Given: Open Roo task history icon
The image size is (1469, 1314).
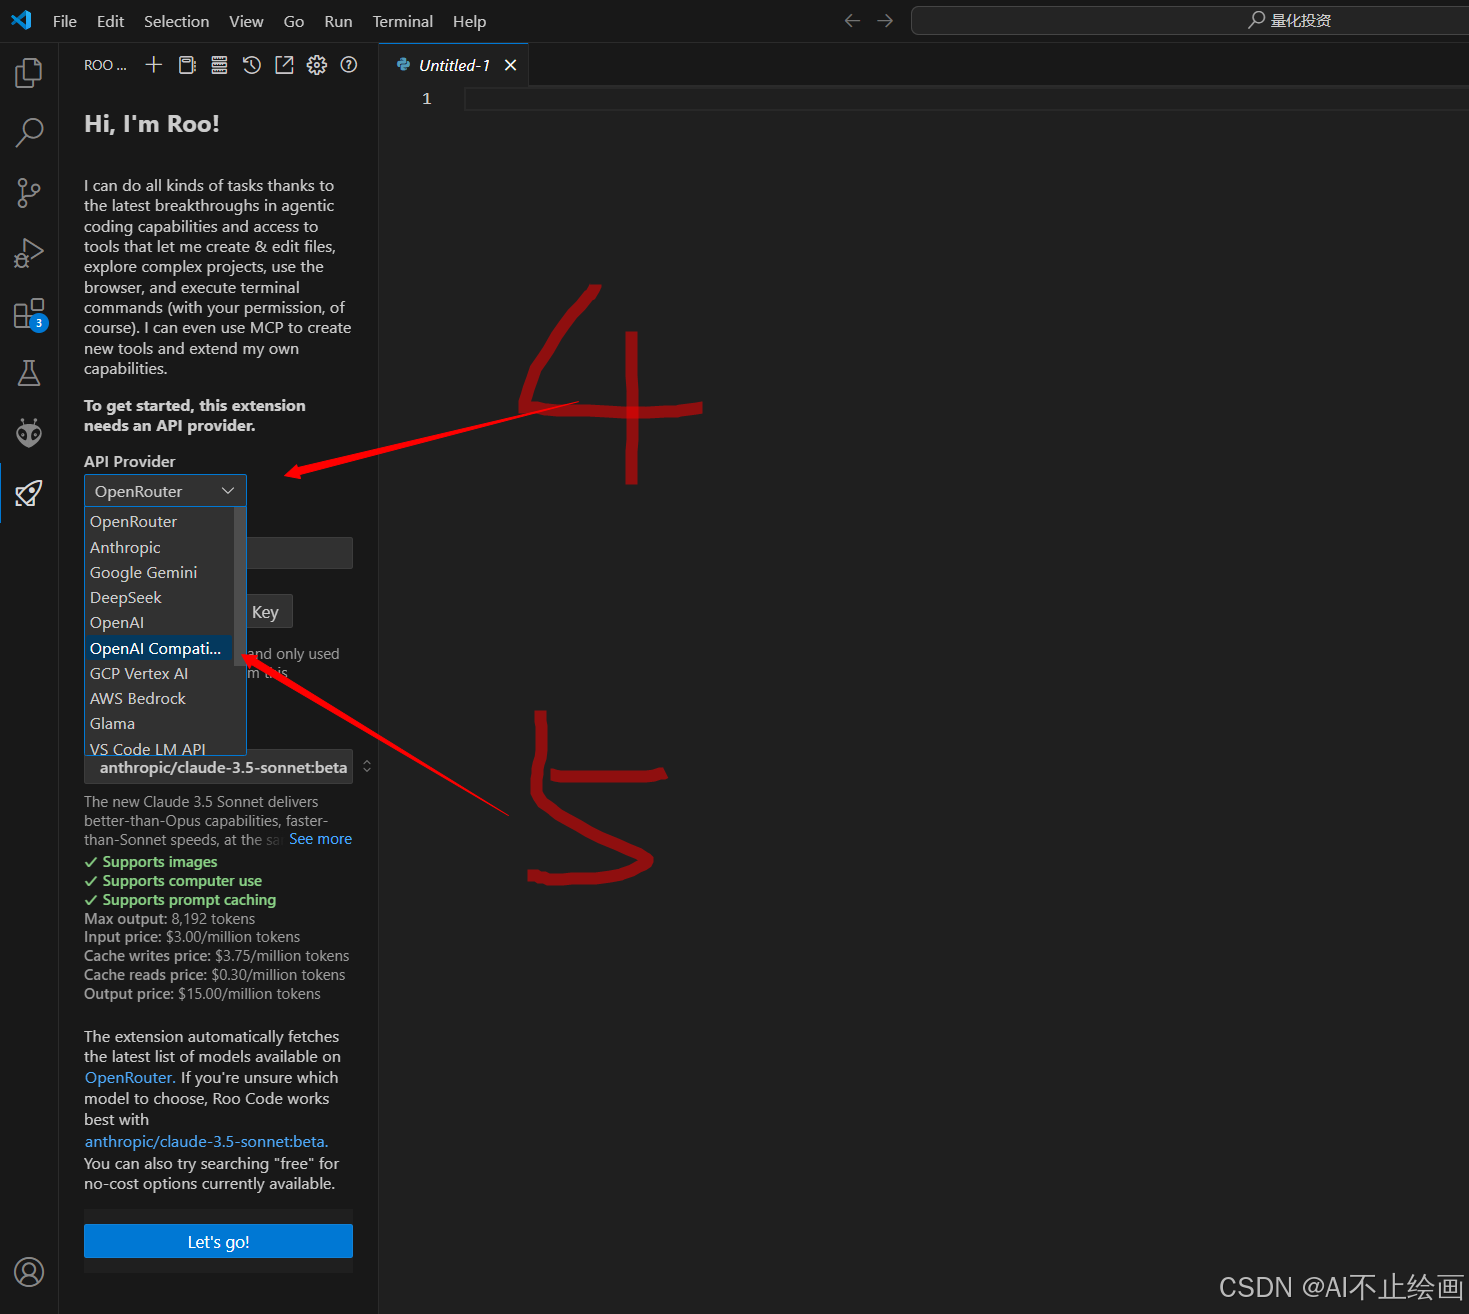Looking at the screenshot, I should click(252, 65).
